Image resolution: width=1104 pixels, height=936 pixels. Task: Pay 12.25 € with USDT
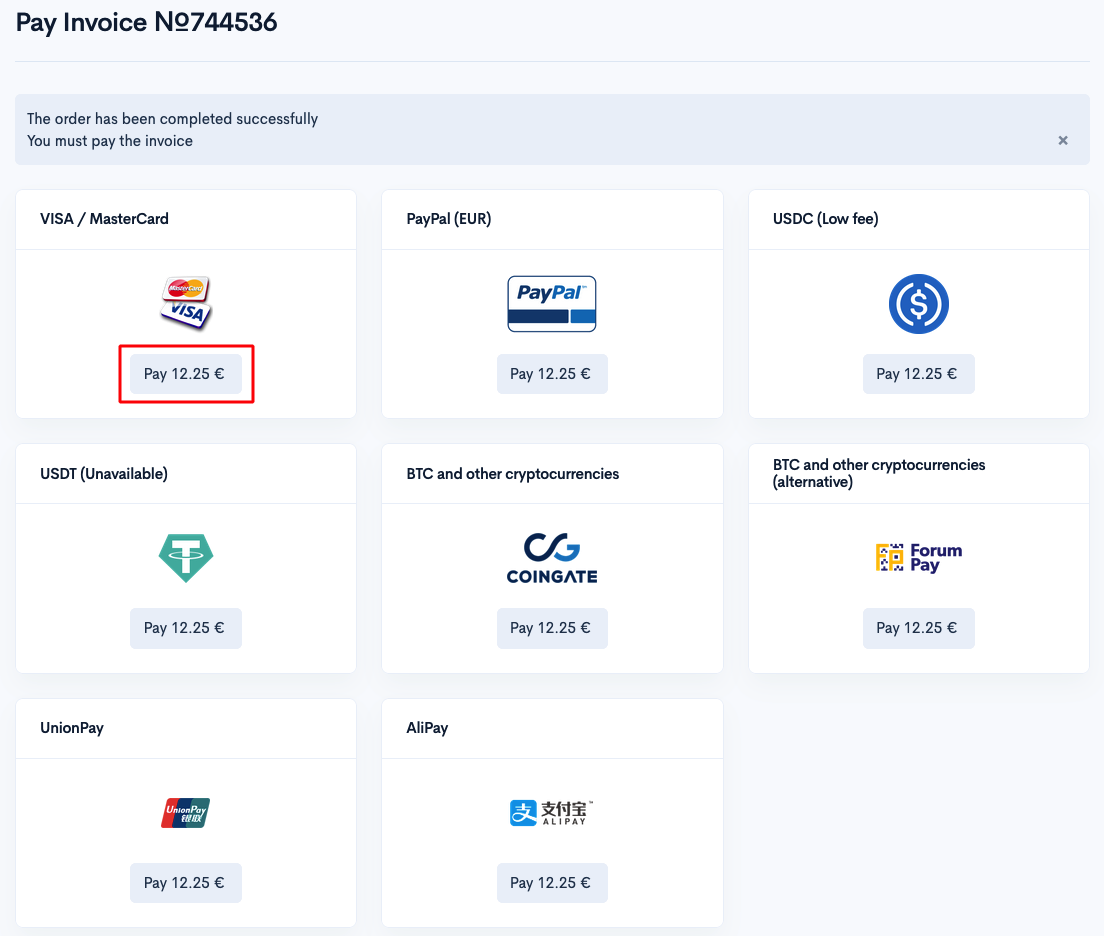pos(186,628)
